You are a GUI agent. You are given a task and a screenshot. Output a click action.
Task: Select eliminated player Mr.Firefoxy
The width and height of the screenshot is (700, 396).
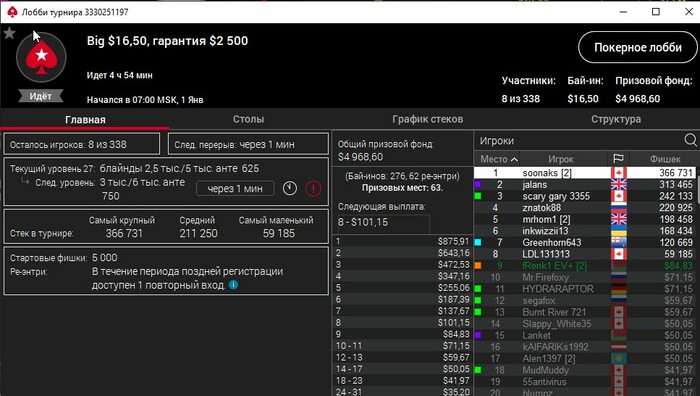[x=584, y=277]
